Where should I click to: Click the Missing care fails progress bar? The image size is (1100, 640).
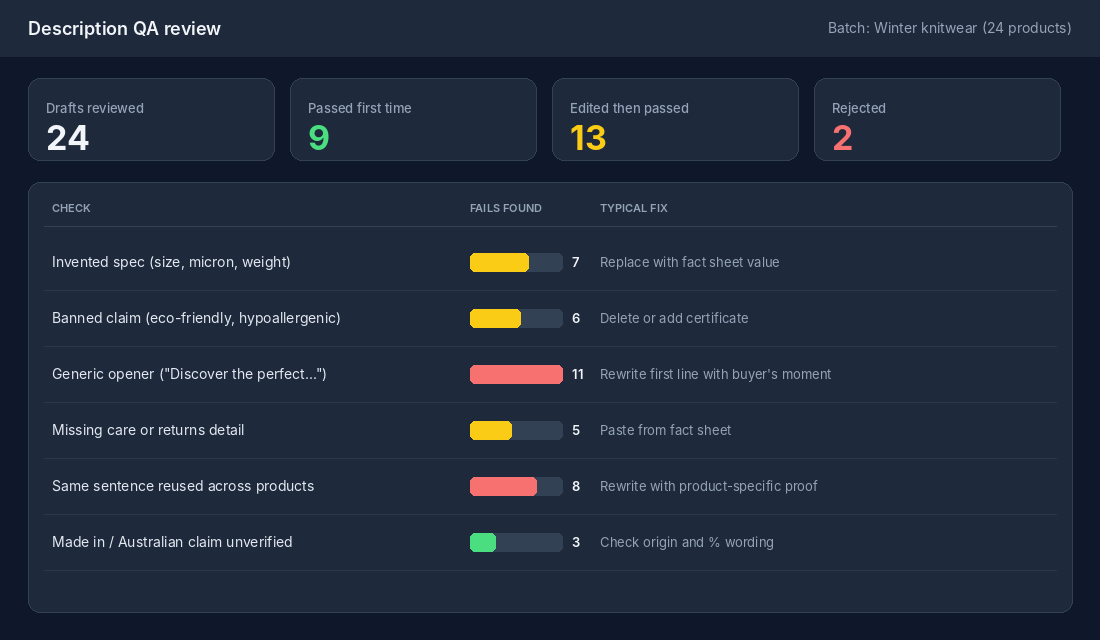pos(516,431)
